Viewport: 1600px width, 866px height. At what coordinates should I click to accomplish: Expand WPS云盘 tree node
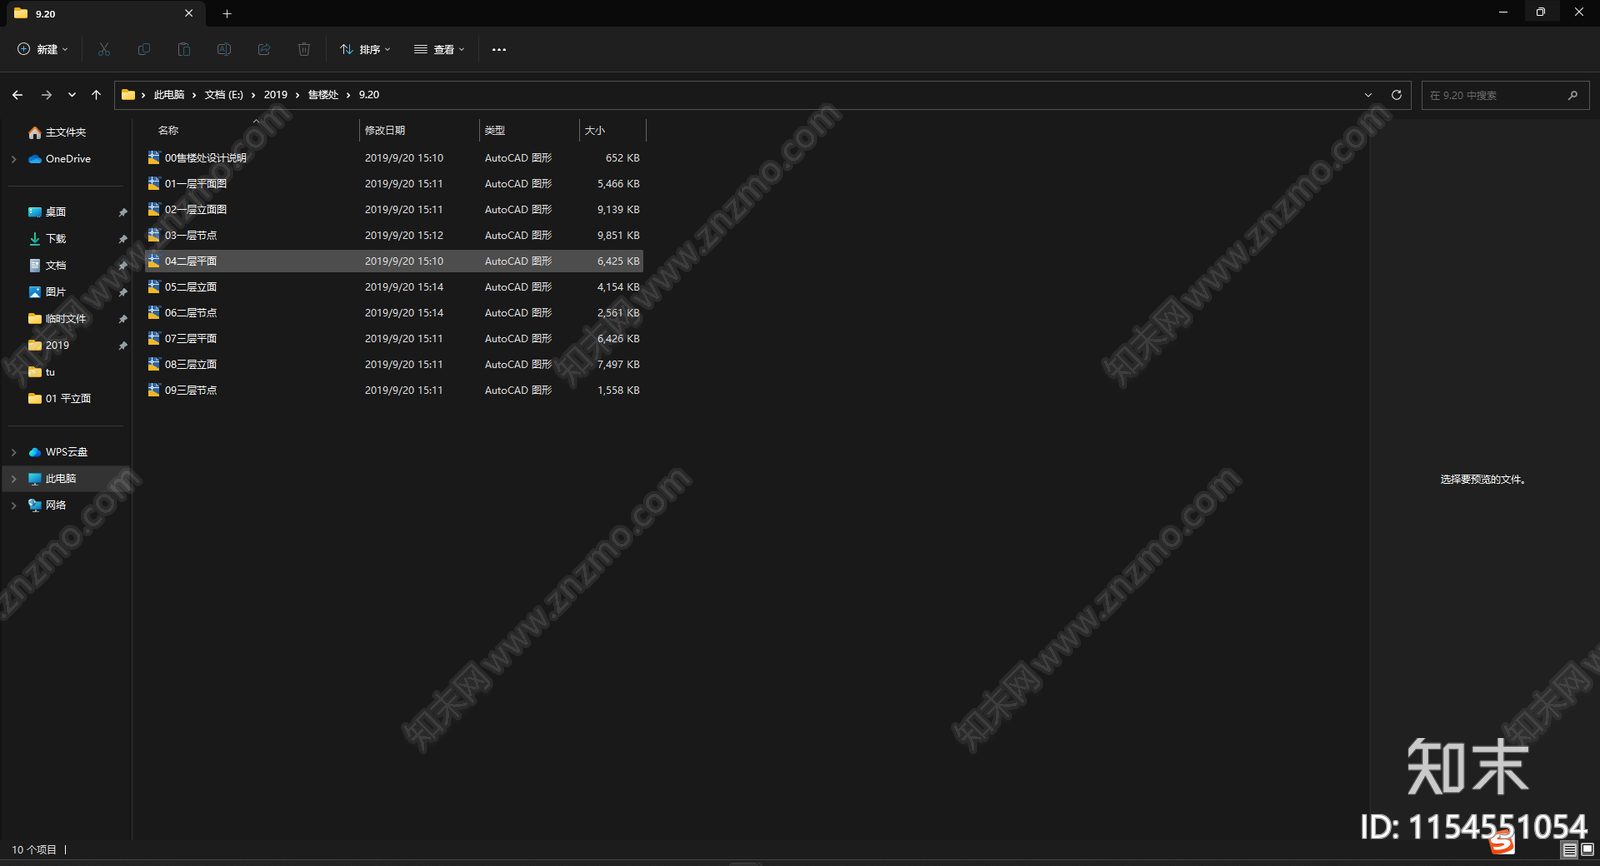coord(14,452)
